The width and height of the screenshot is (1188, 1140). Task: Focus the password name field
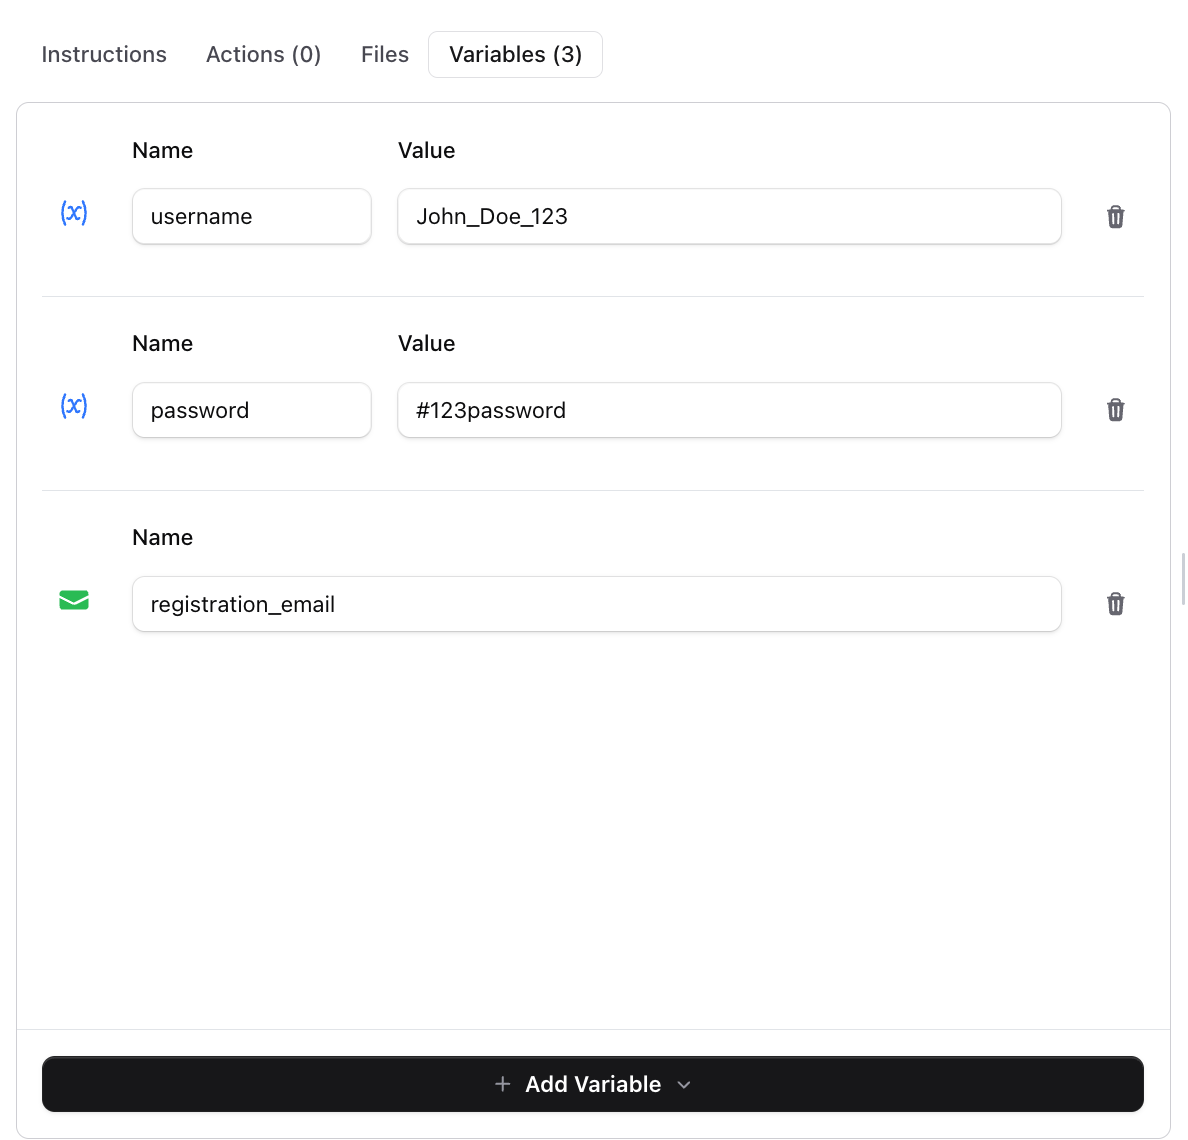coord(252,410)
